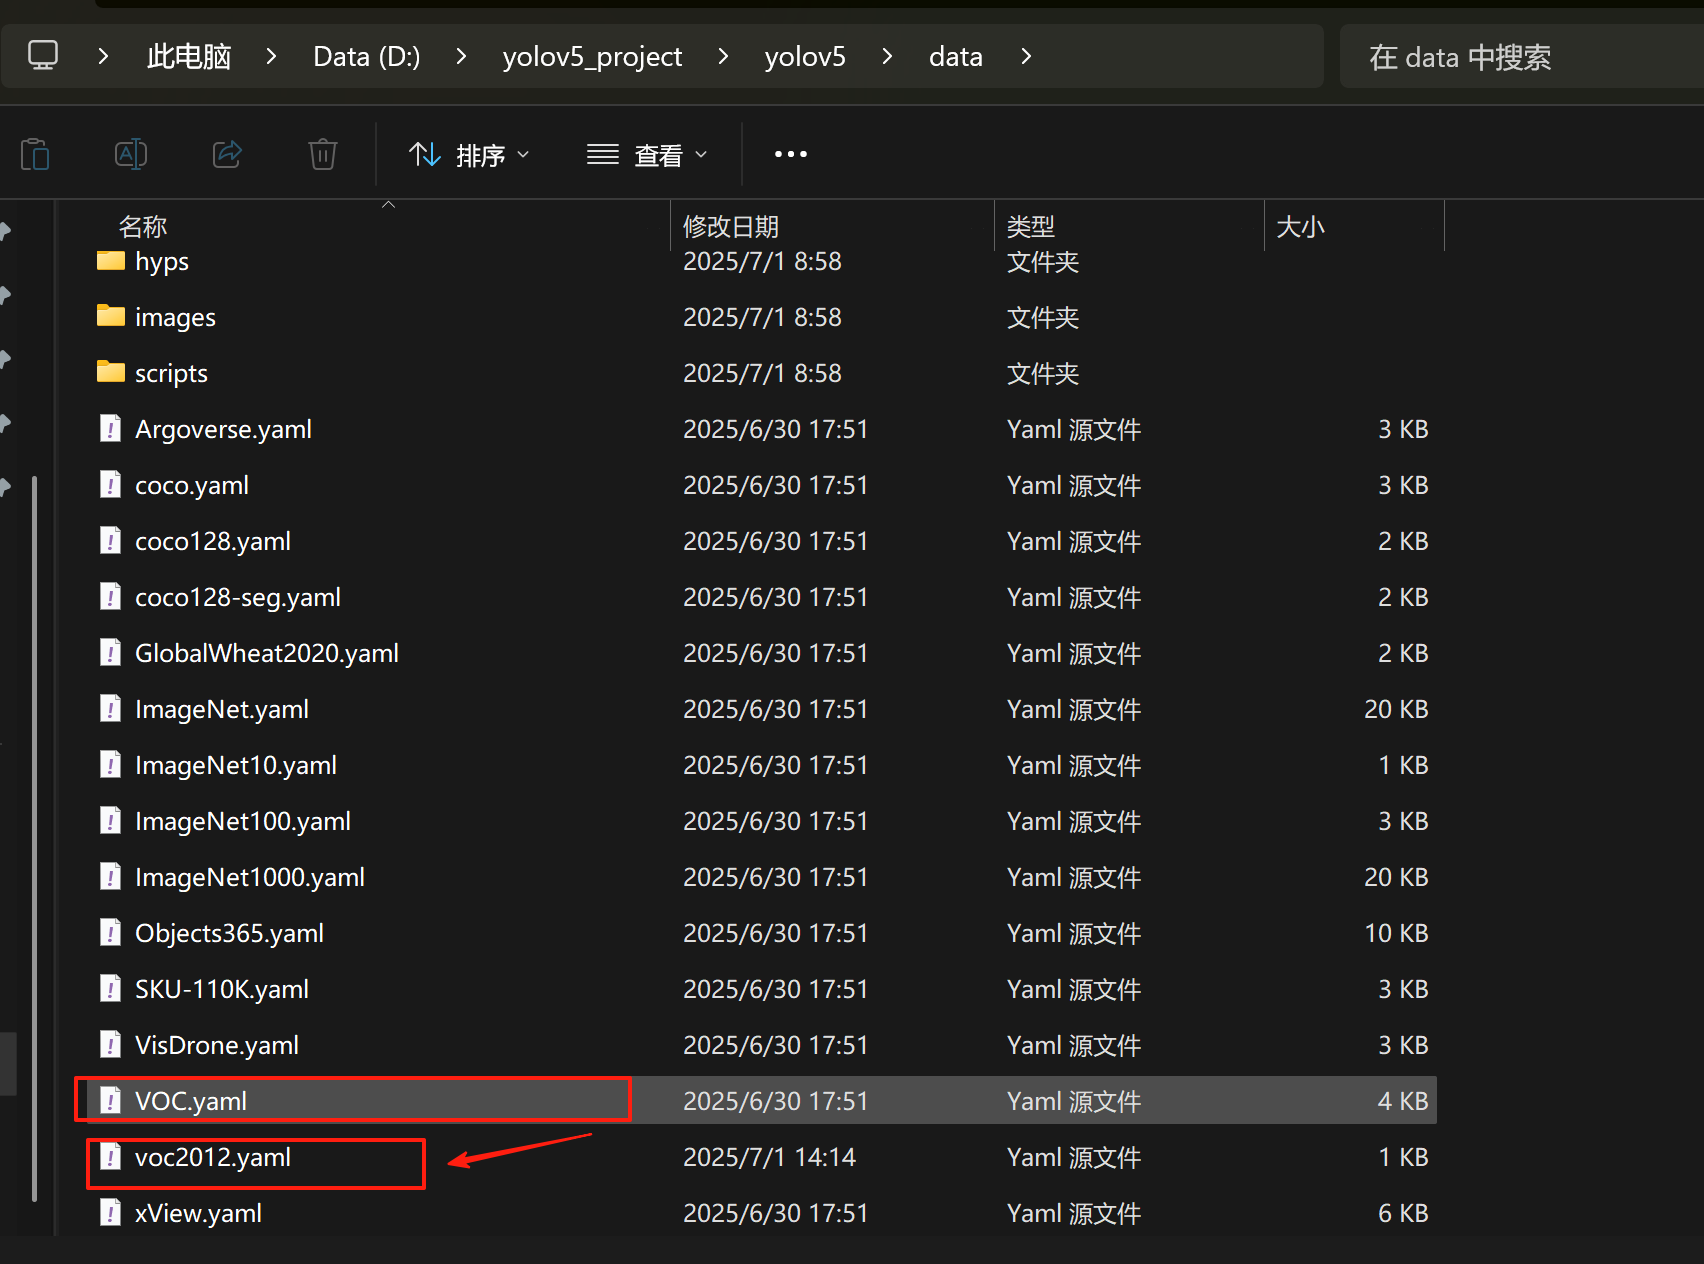Expand the chevron after yolov5 breadcrumb
Screen dimensions: 1704x1264
pyautogui.click(x=887, y=56)
